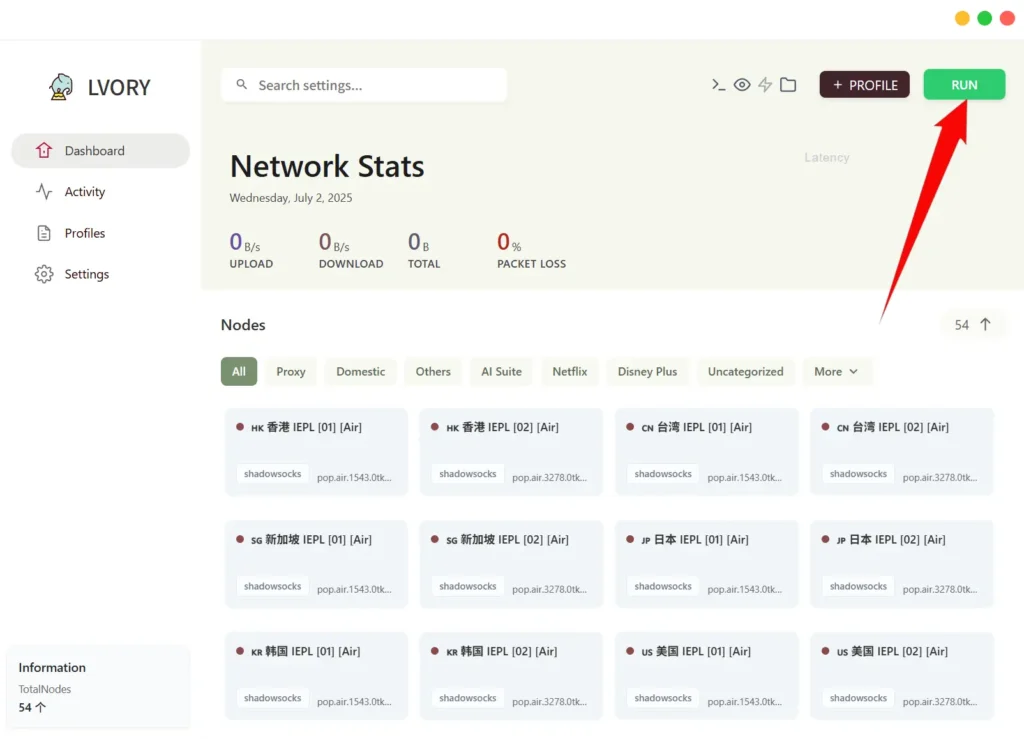Click status dot on JP 日本 IEPL [02] node
This screenshot has height=739, width=1024.
point(826,539)
